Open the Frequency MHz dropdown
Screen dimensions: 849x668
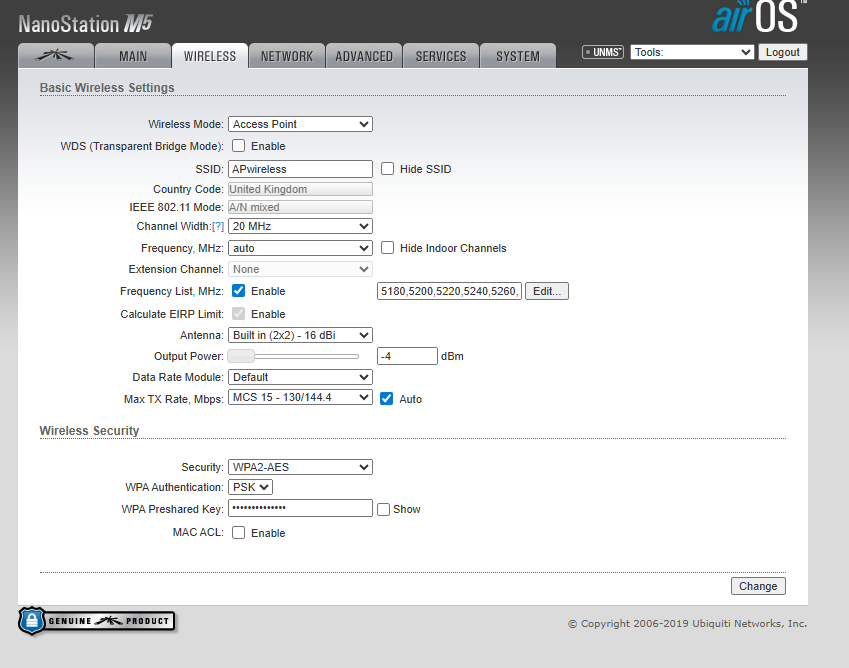click(300, 248)
